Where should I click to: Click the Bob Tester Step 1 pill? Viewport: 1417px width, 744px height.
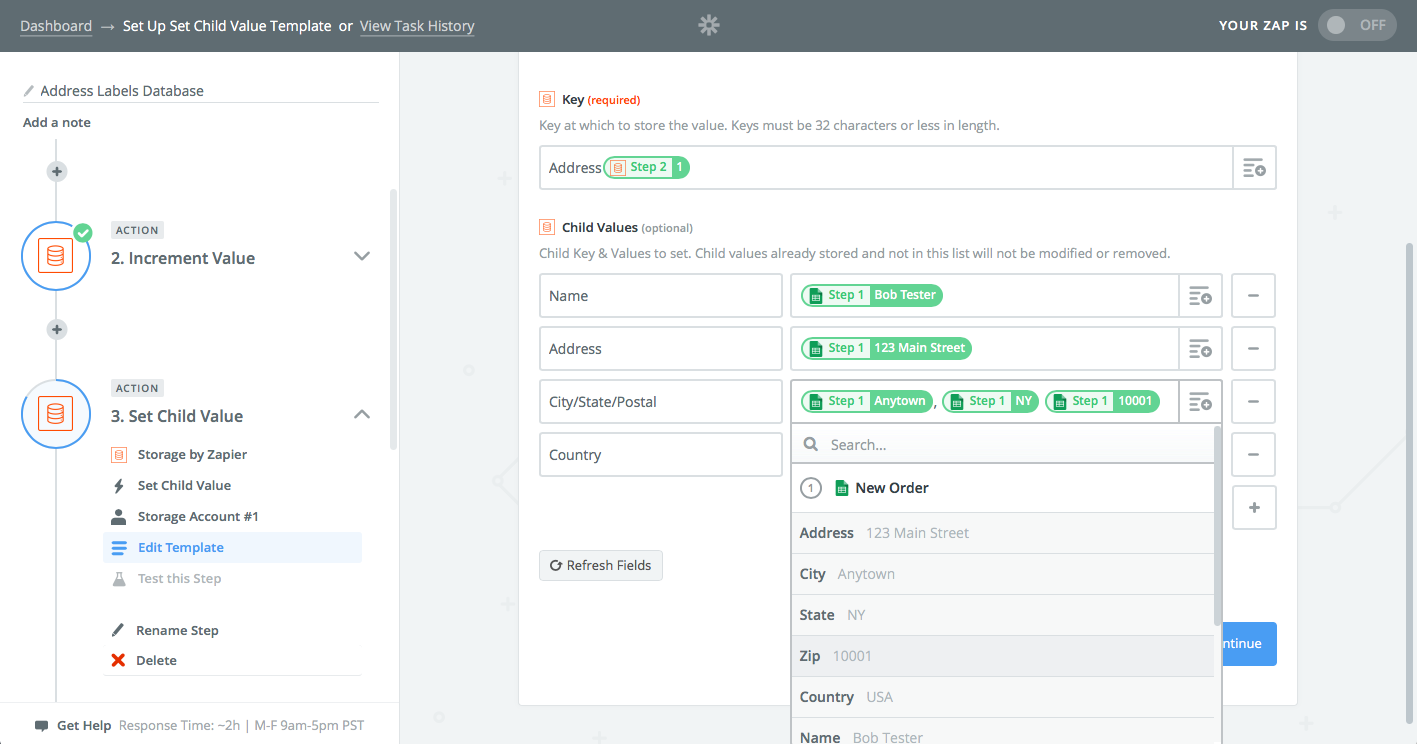[872, 295]
